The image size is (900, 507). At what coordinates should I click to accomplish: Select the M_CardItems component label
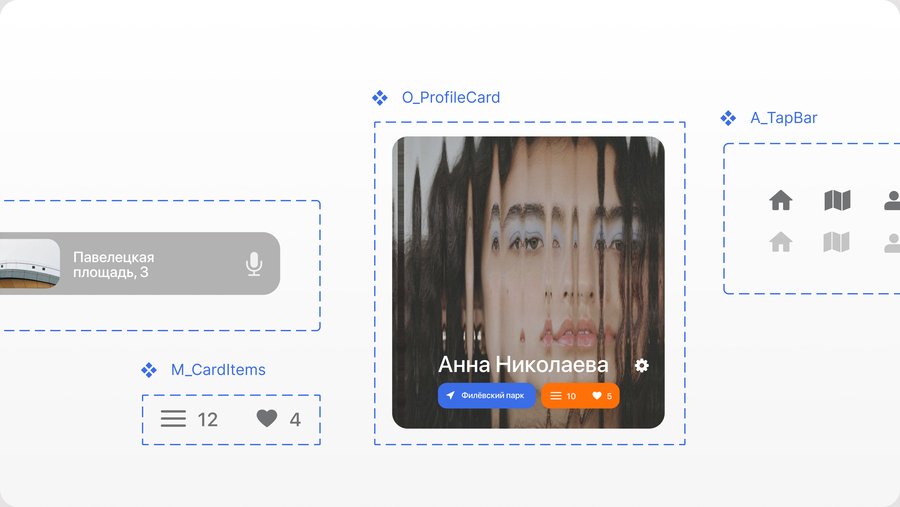[x=218, y=370]
